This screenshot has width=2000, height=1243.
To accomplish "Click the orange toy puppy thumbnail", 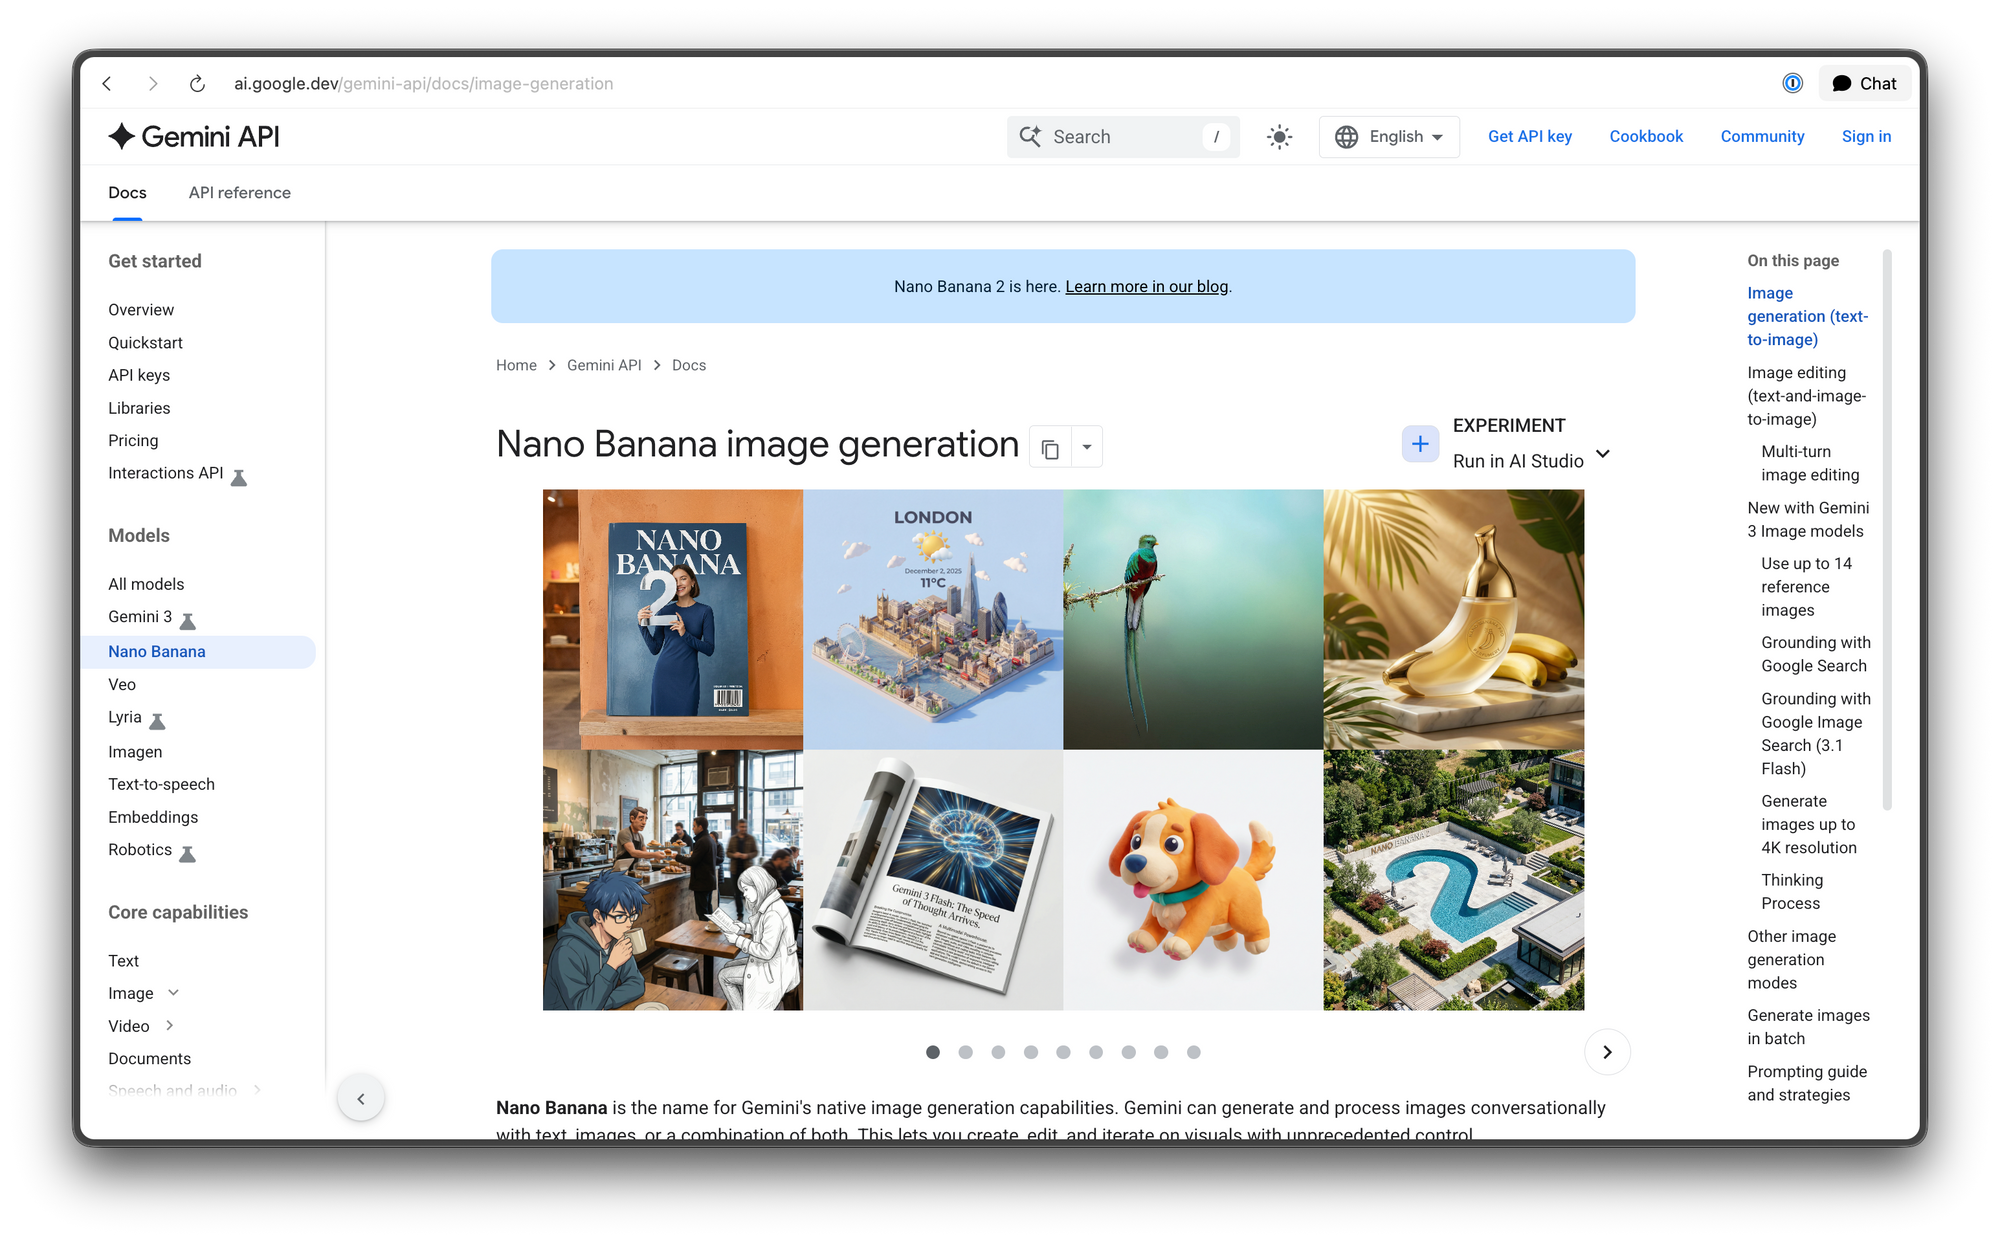I will [x=1193, y=880].
